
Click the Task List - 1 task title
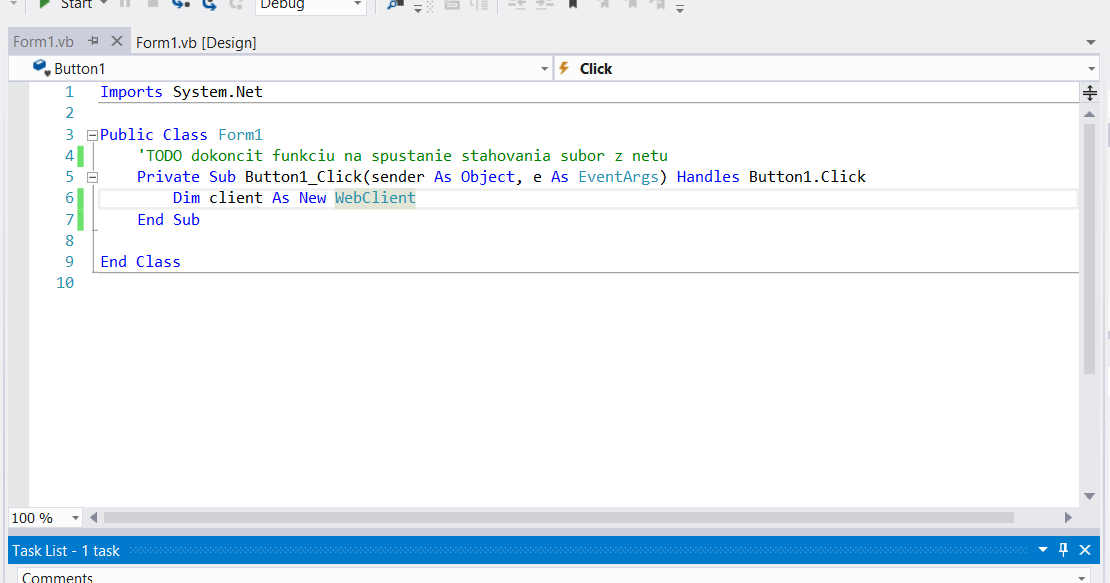(x=66, y=550)
